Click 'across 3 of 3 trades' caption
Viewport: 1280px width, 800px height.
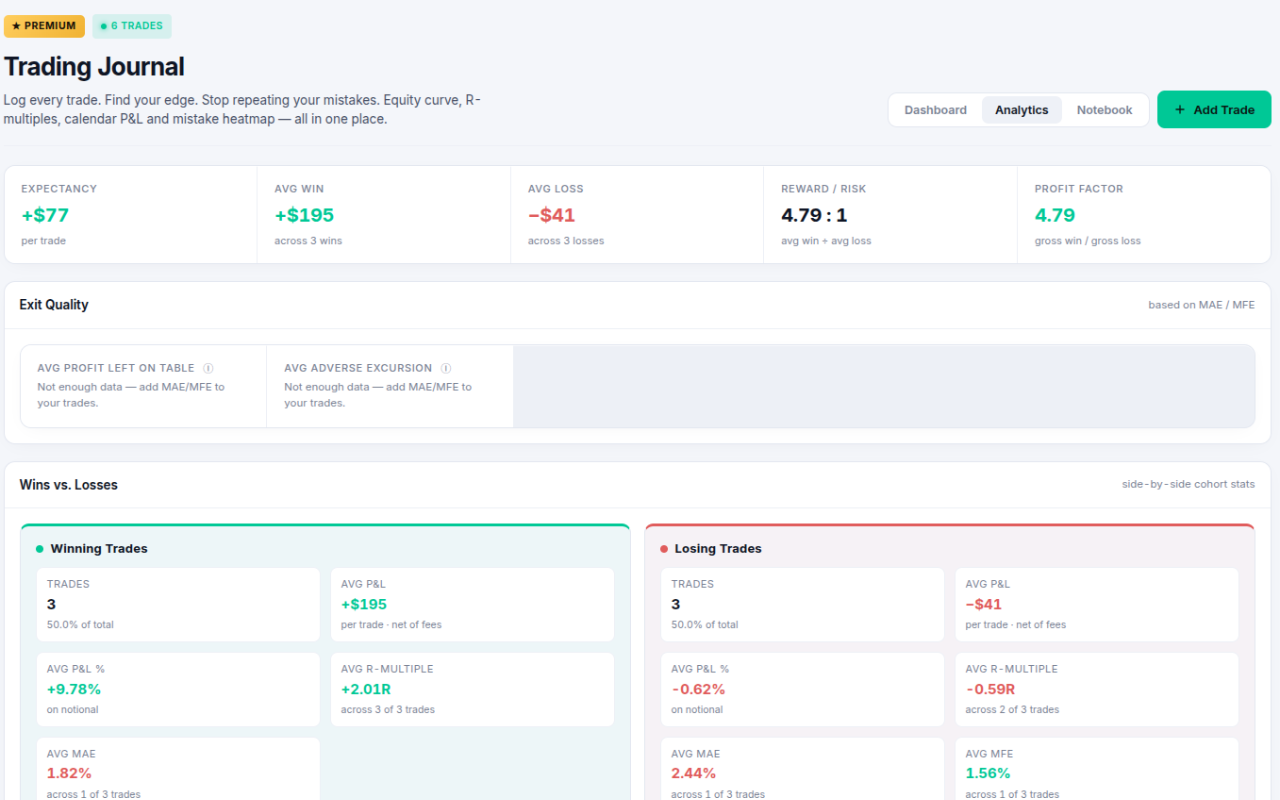[x=388, y=710]
